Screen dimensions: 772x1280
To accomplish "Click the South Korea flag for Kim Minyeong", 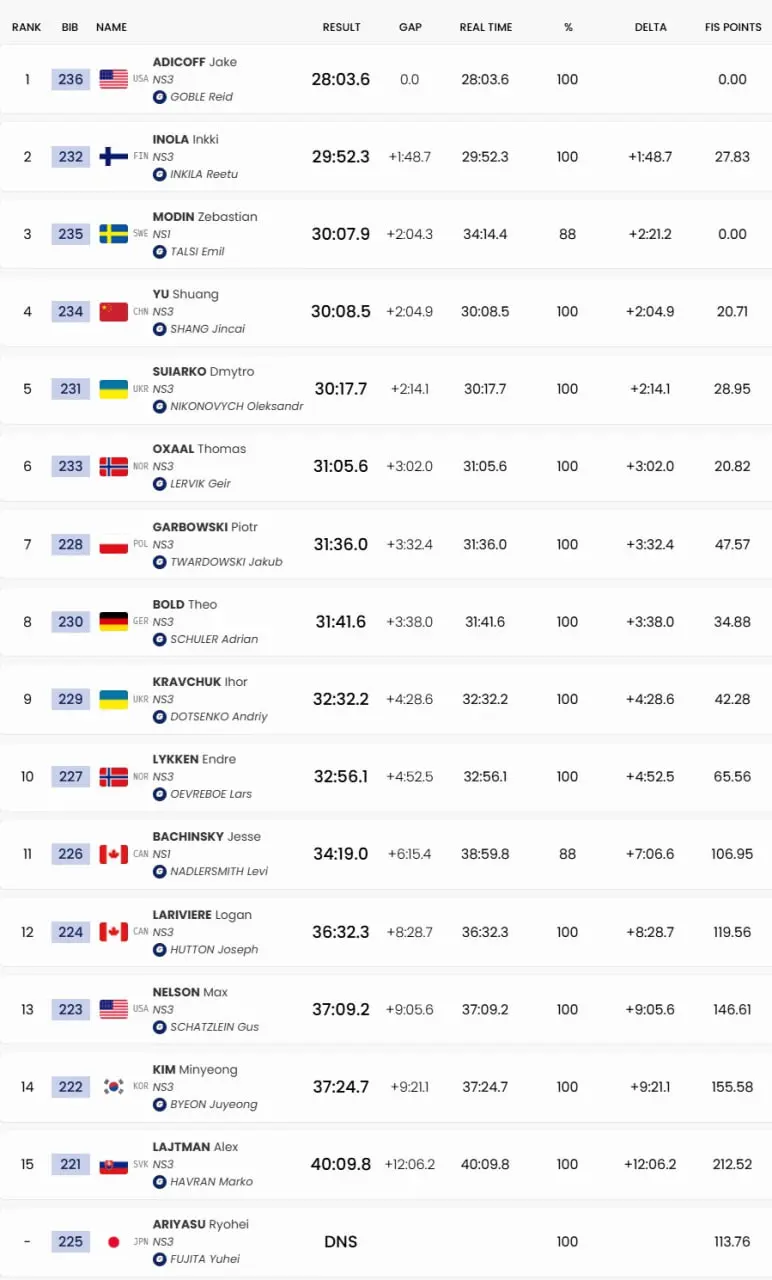I will pos(114,1087).
